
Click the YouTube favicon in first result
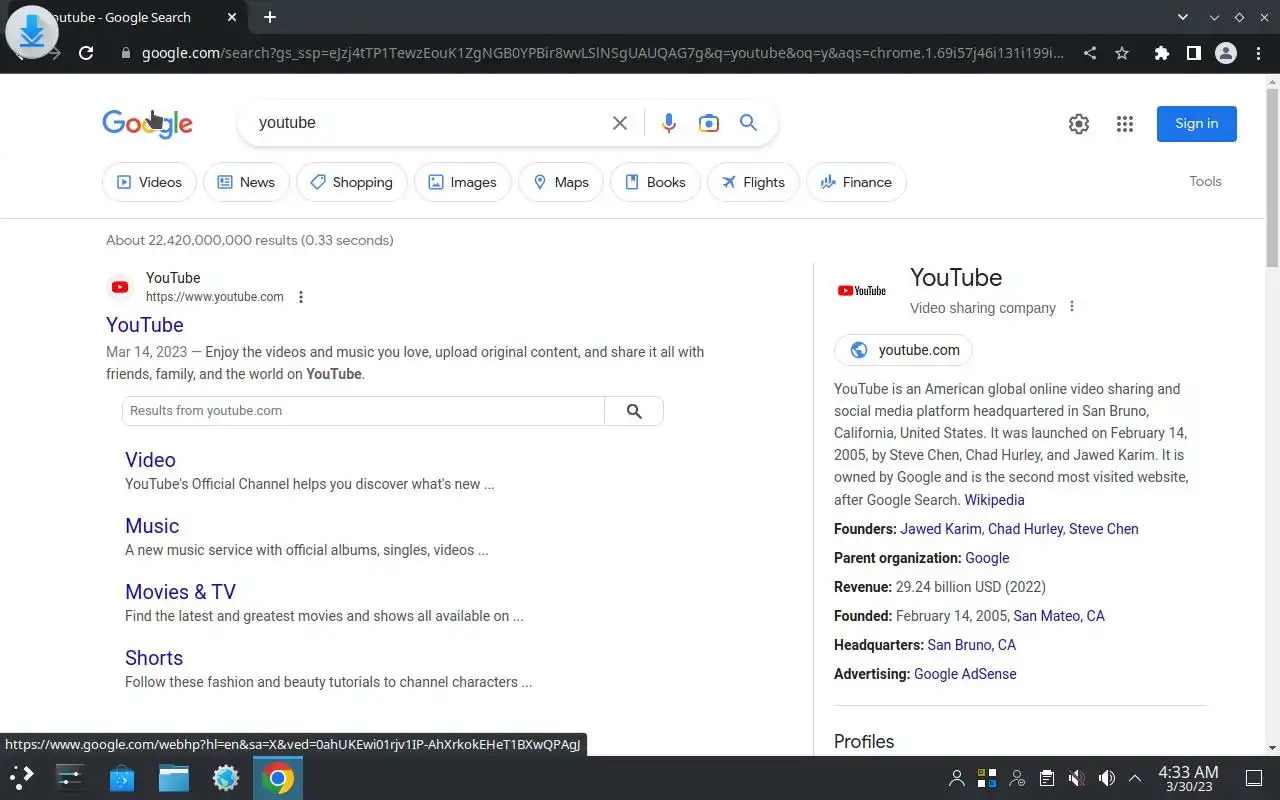coord(120,287)
